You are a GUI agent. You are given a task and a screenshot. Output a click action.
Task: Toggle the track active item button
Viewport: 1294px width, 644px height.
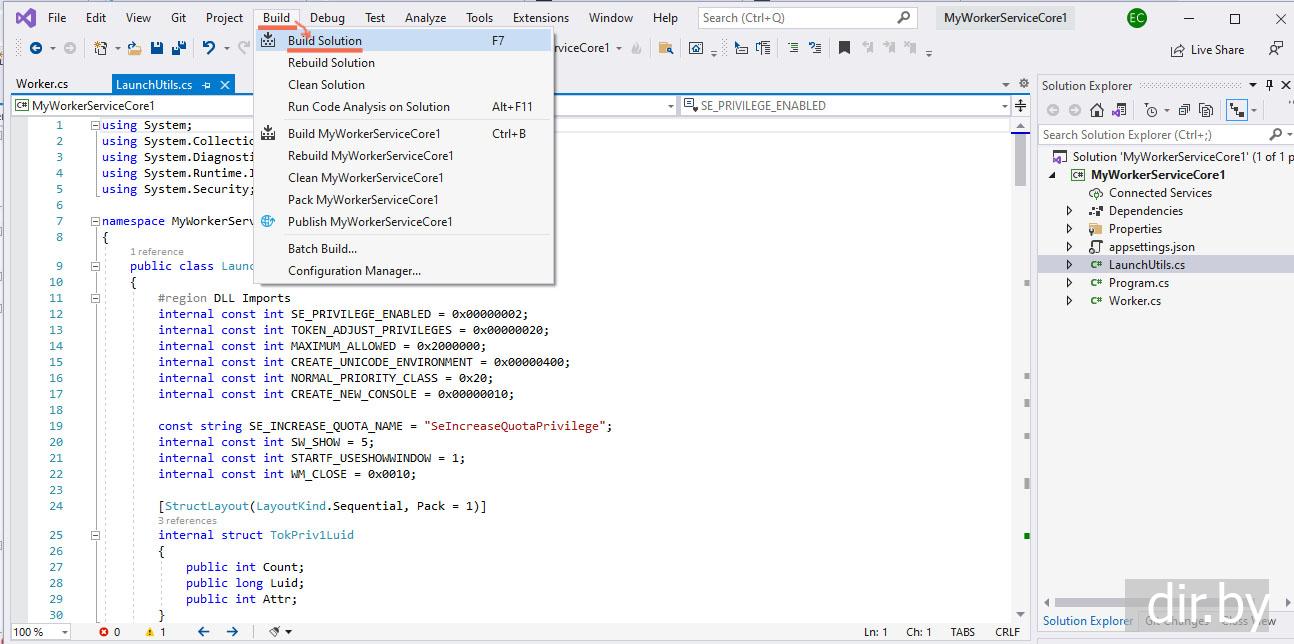1236,110
